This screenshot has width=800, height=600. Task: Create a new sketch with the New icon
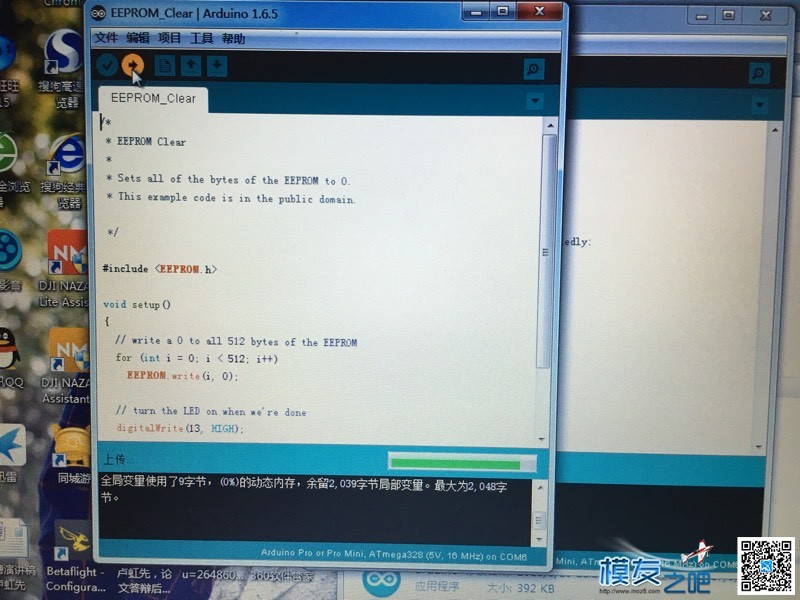[165, 66]
